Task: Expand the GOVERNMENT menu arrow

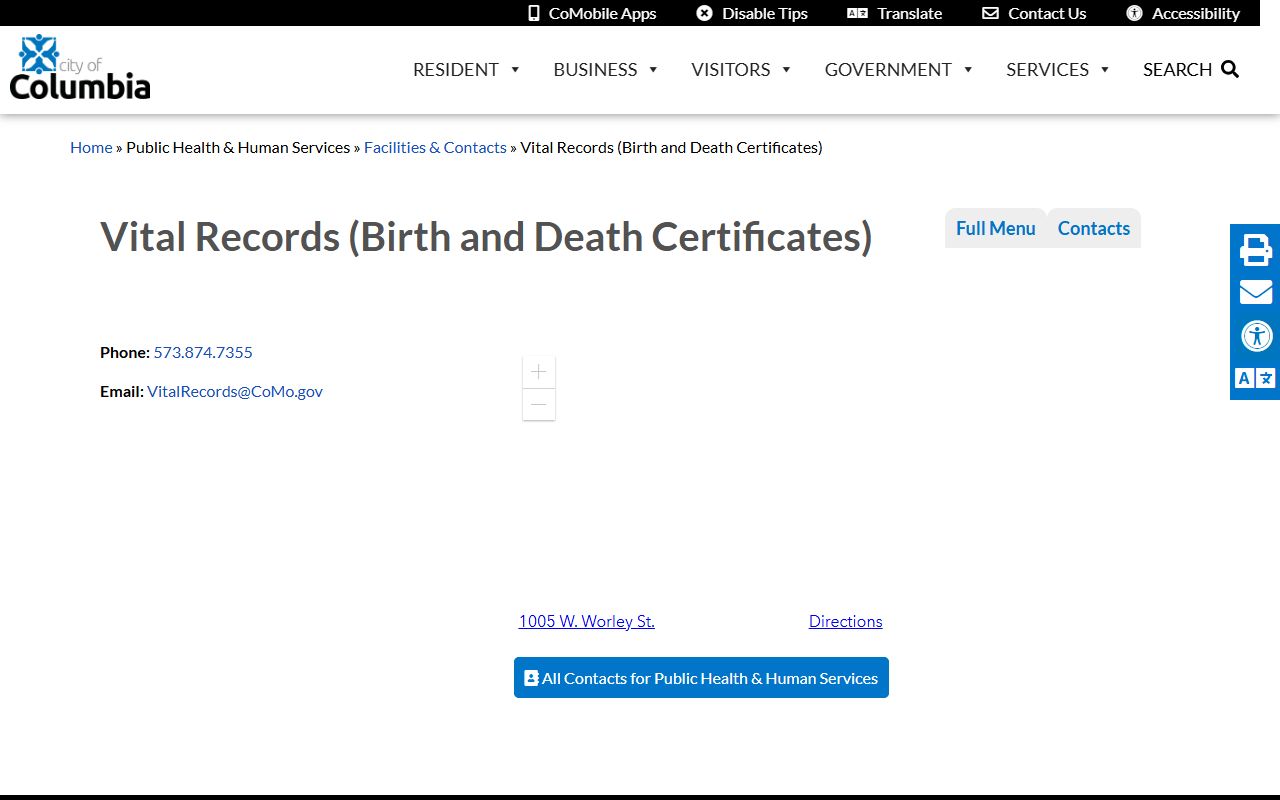Action: pos(968,69)
